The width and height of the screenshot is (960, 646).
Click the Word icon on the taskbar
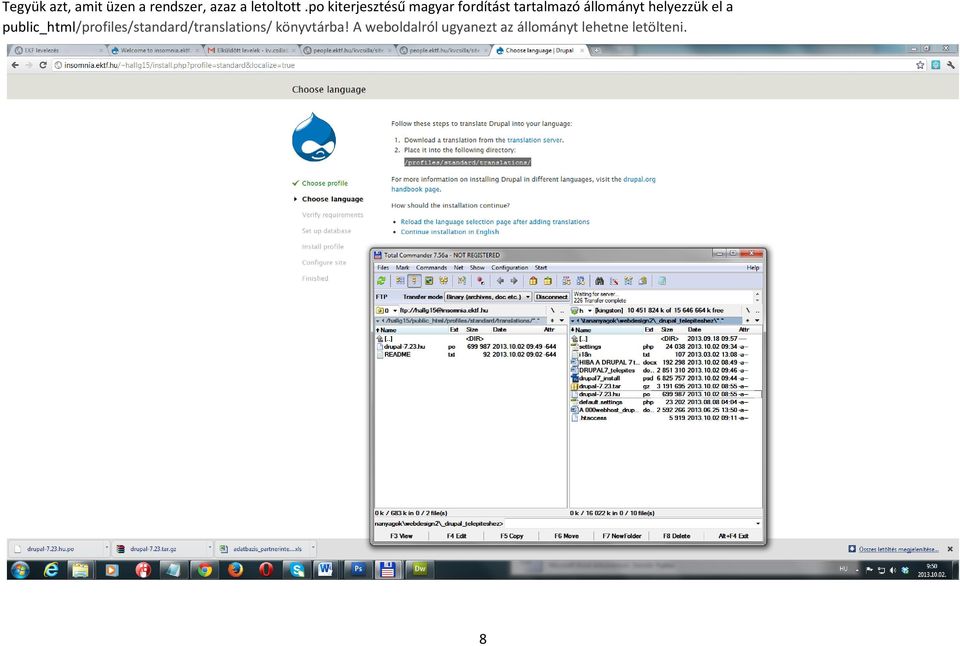(326, 569)
